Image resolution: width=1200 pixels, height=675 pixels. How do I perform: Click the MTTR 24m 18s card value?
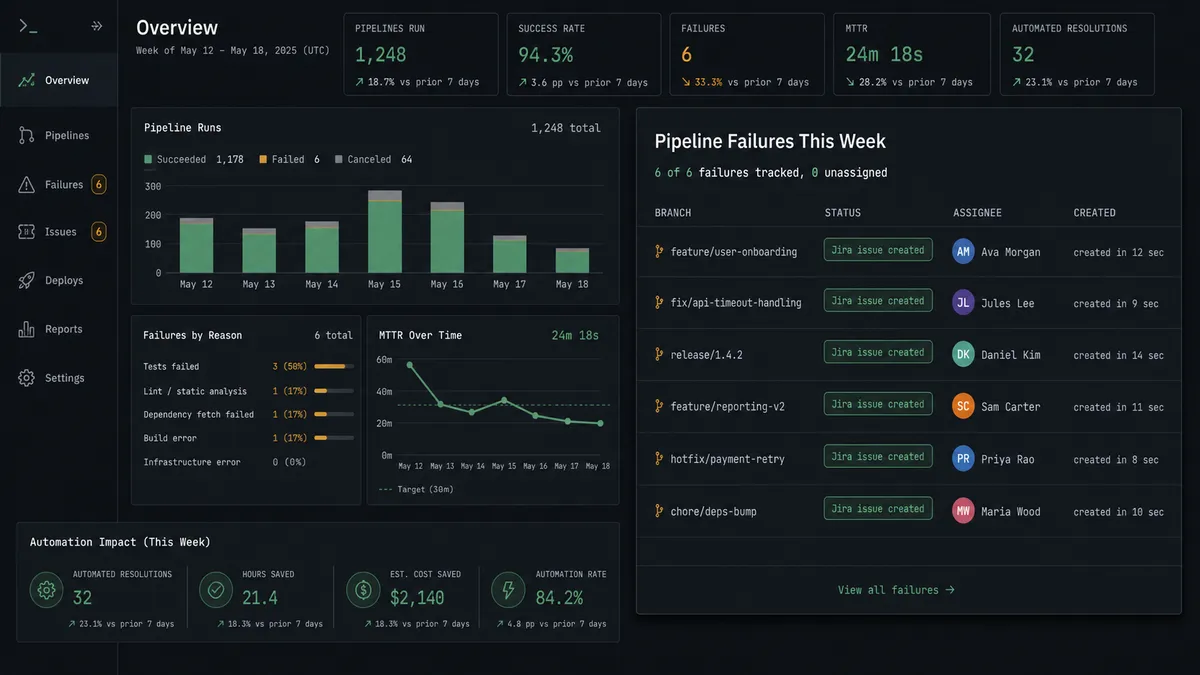point(885,55)
